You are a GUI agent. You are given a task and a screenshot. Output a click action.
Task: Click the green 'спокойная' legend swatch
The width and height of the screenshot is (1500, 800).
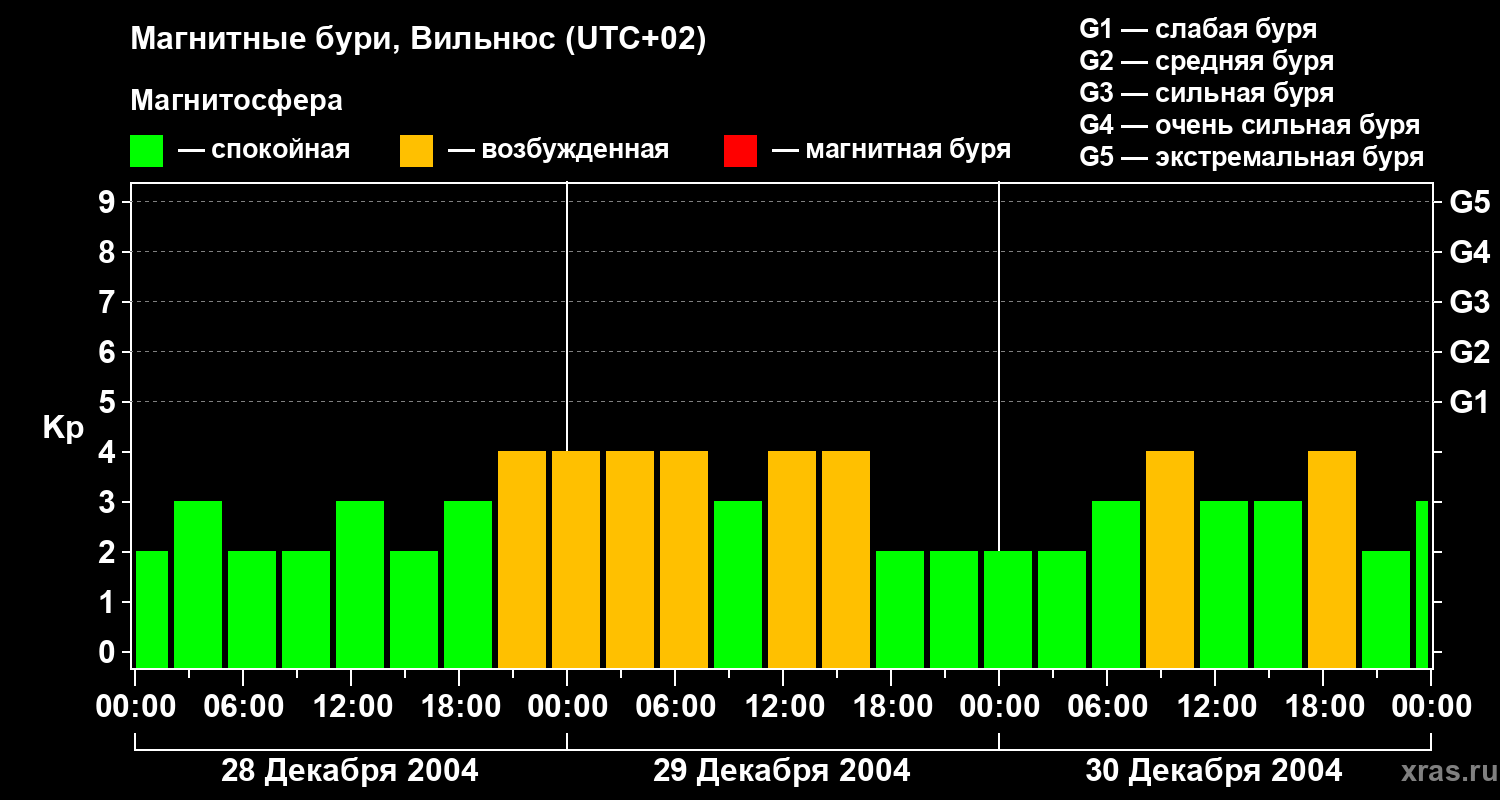coord(146,151)
